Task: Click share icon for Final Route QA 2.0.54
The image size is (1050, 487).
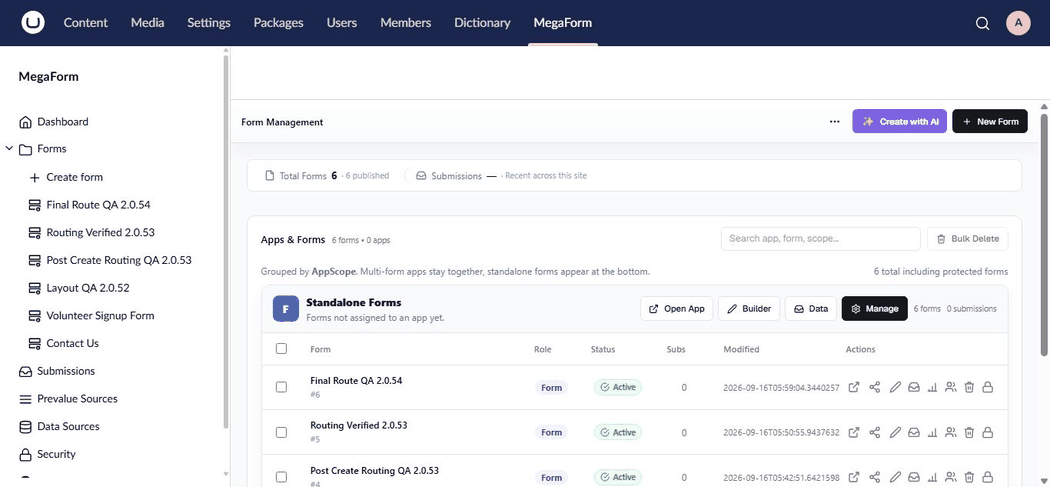Action: [875, 387]
